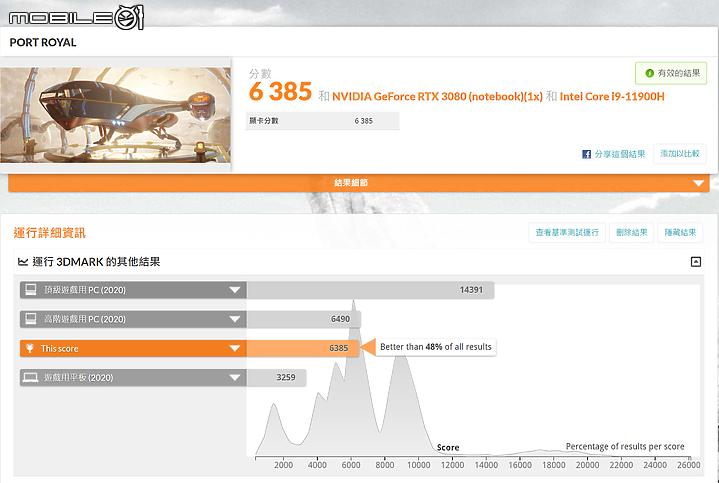Click the 添加以比較 button
The image size is (719, 483).
(680, 154)
